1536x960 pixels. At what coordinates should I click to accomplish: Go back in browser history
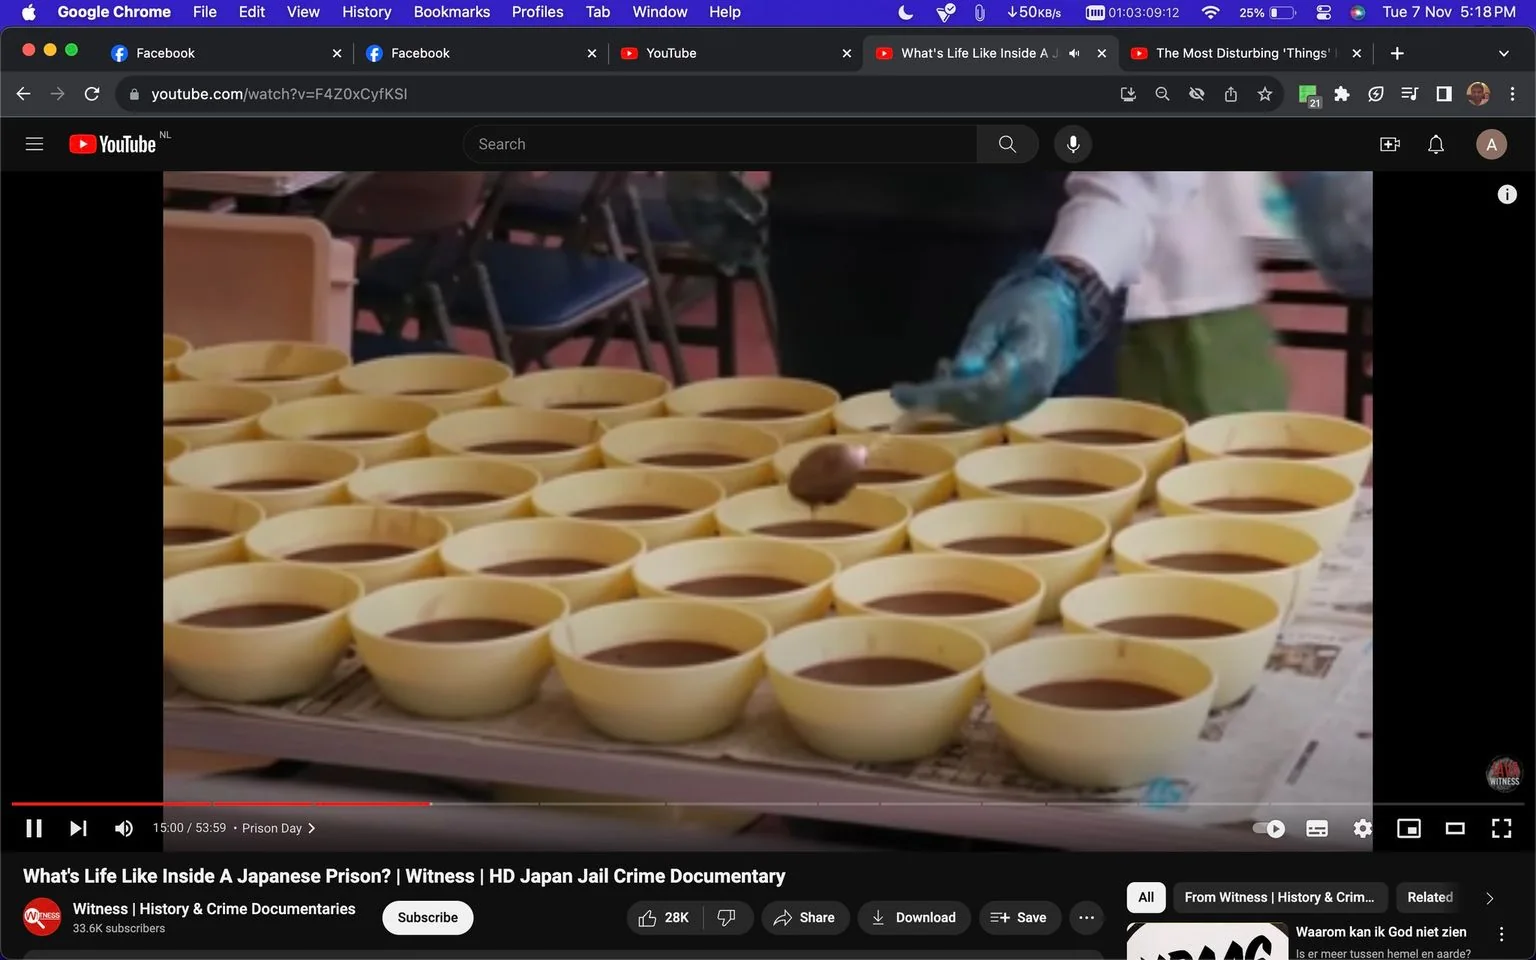[24, 93]
